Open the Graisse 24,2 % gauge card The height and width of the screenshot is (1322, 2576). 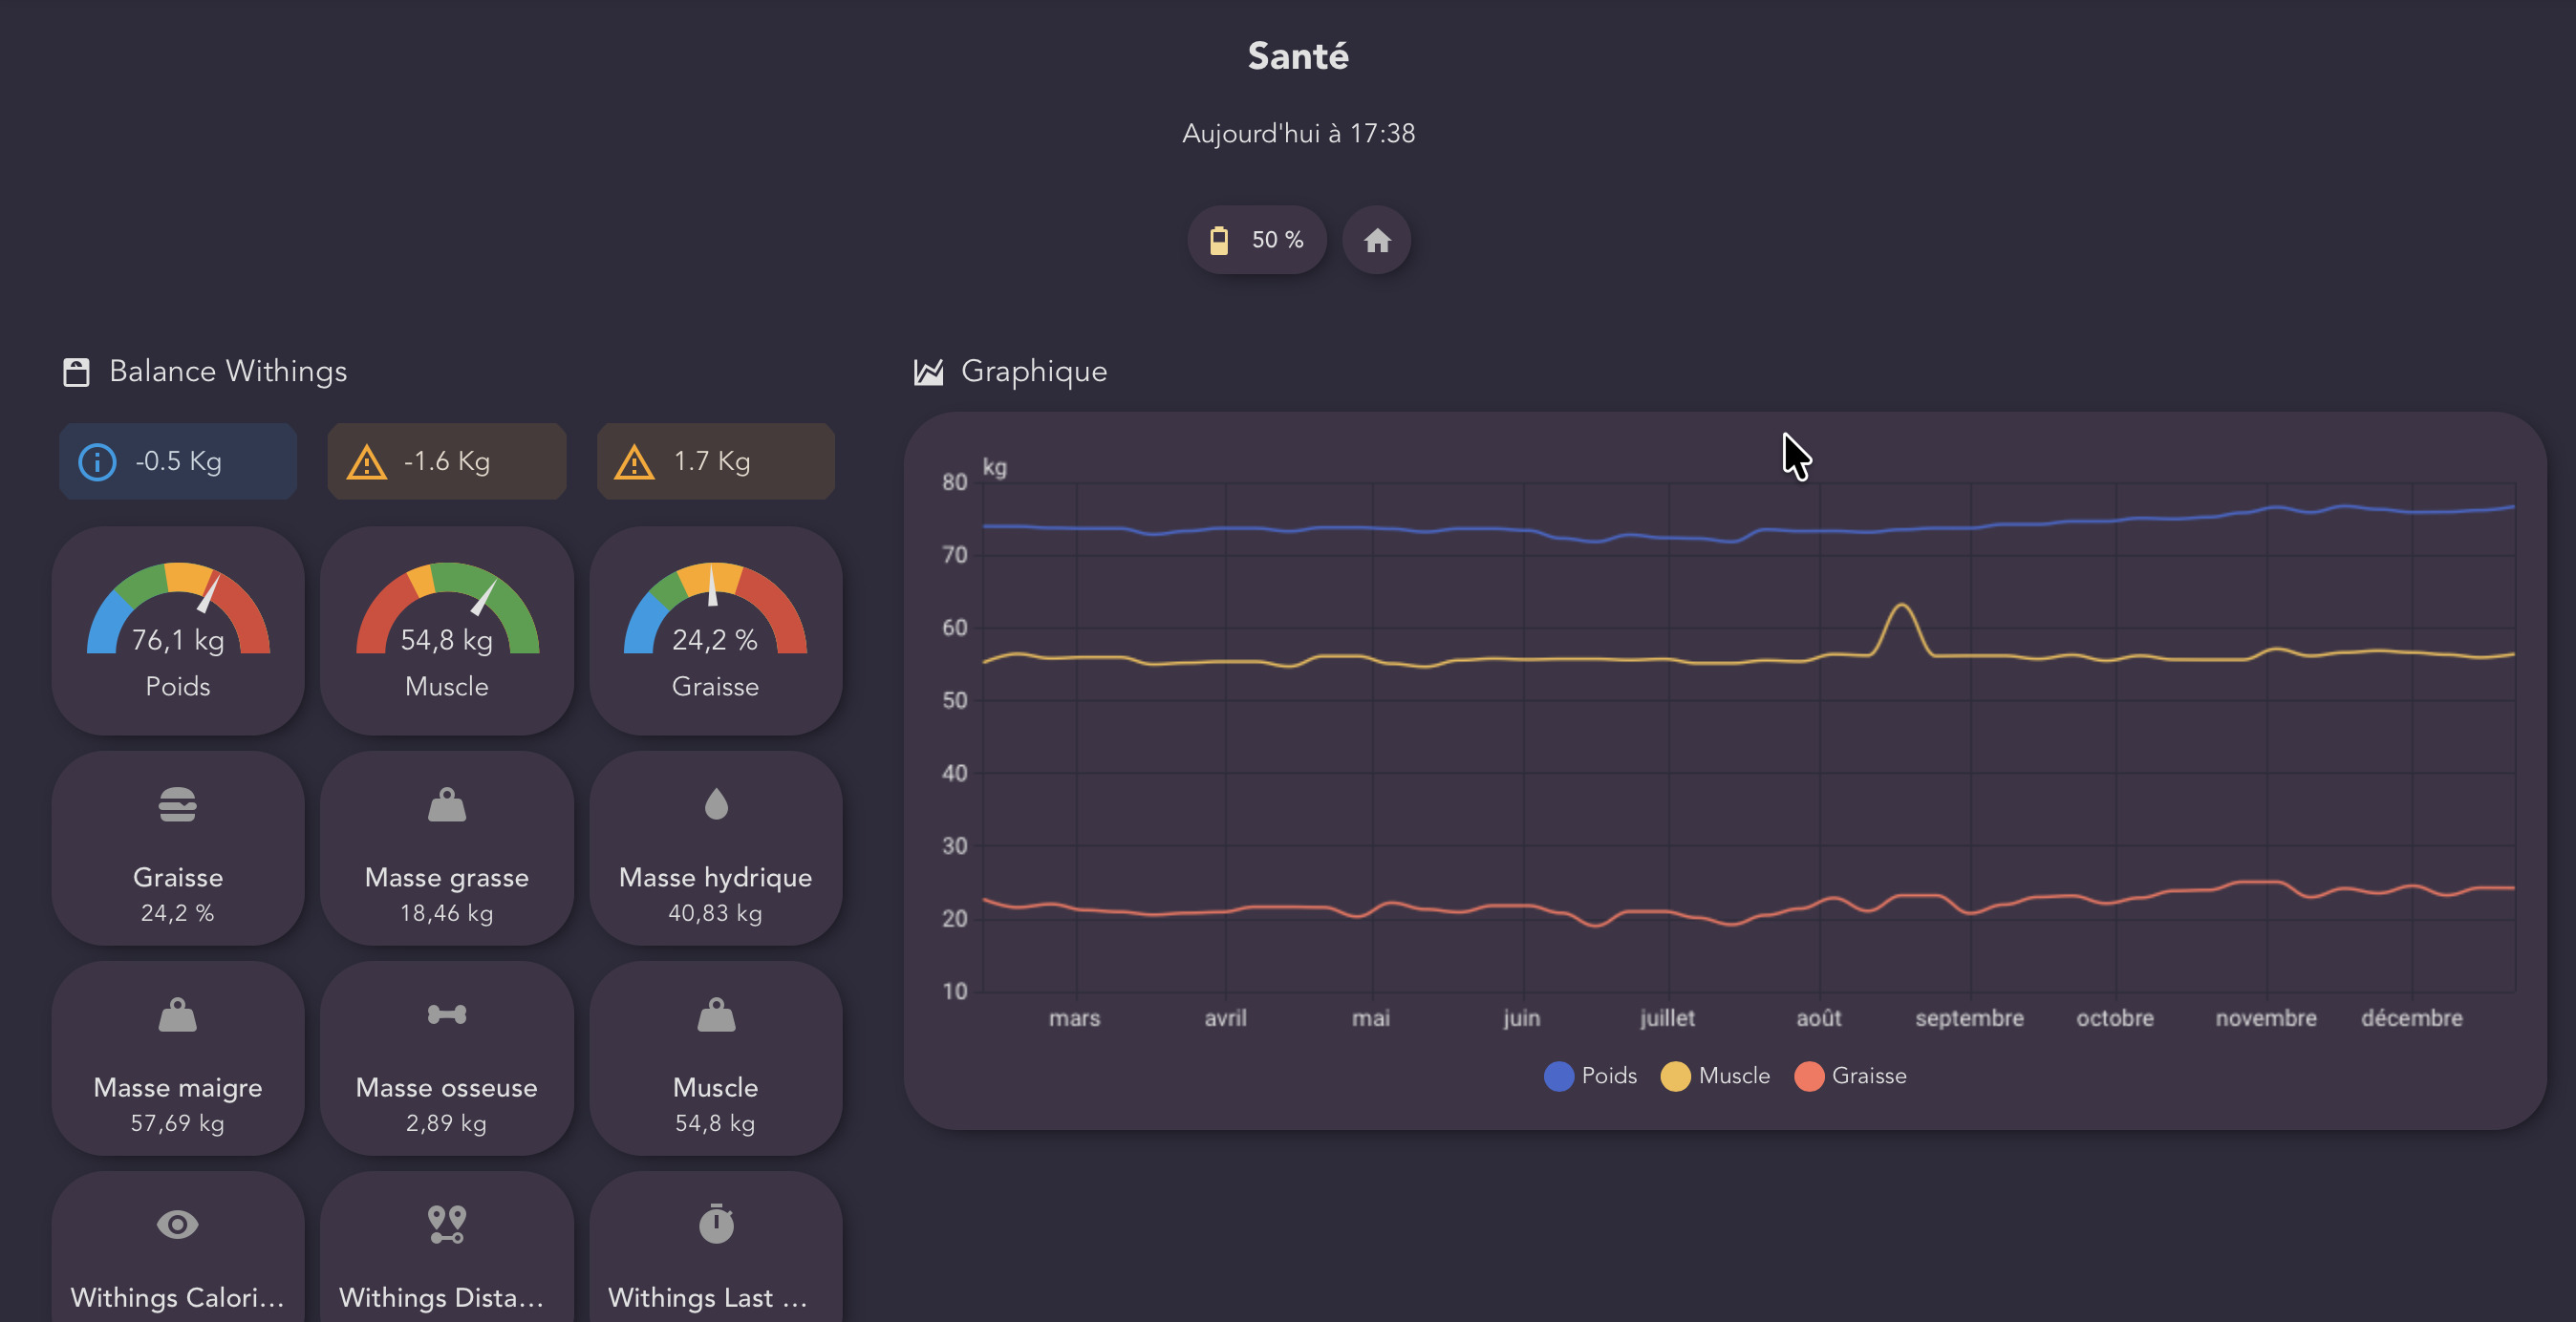point(715,631)
